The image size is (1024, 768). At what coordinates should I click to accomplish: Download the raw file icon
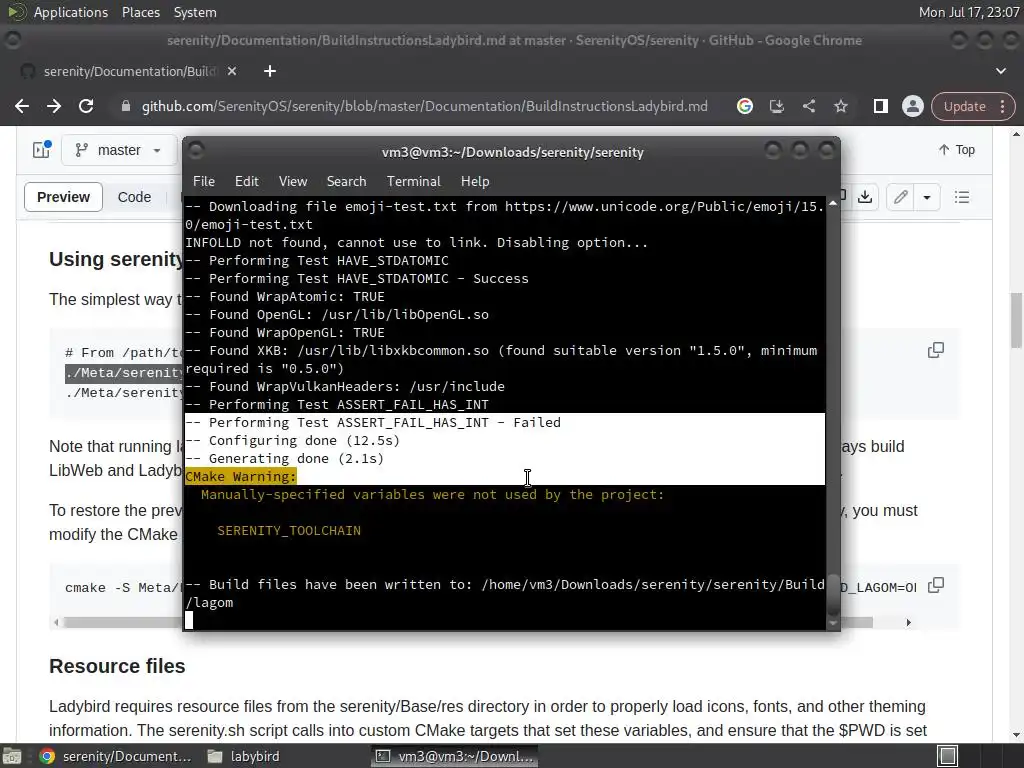865,197
